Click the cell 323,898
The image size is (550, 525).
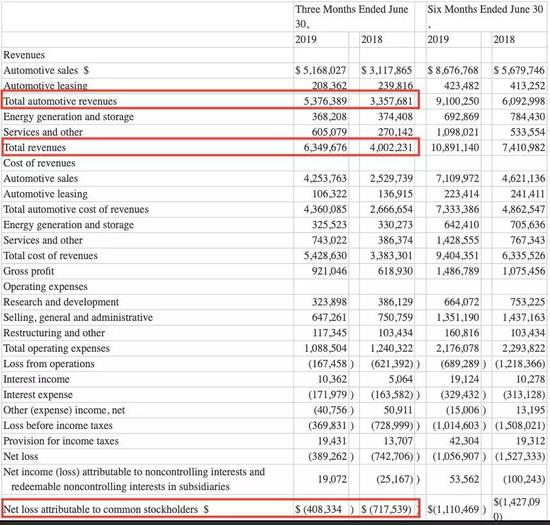coord(329,302)
